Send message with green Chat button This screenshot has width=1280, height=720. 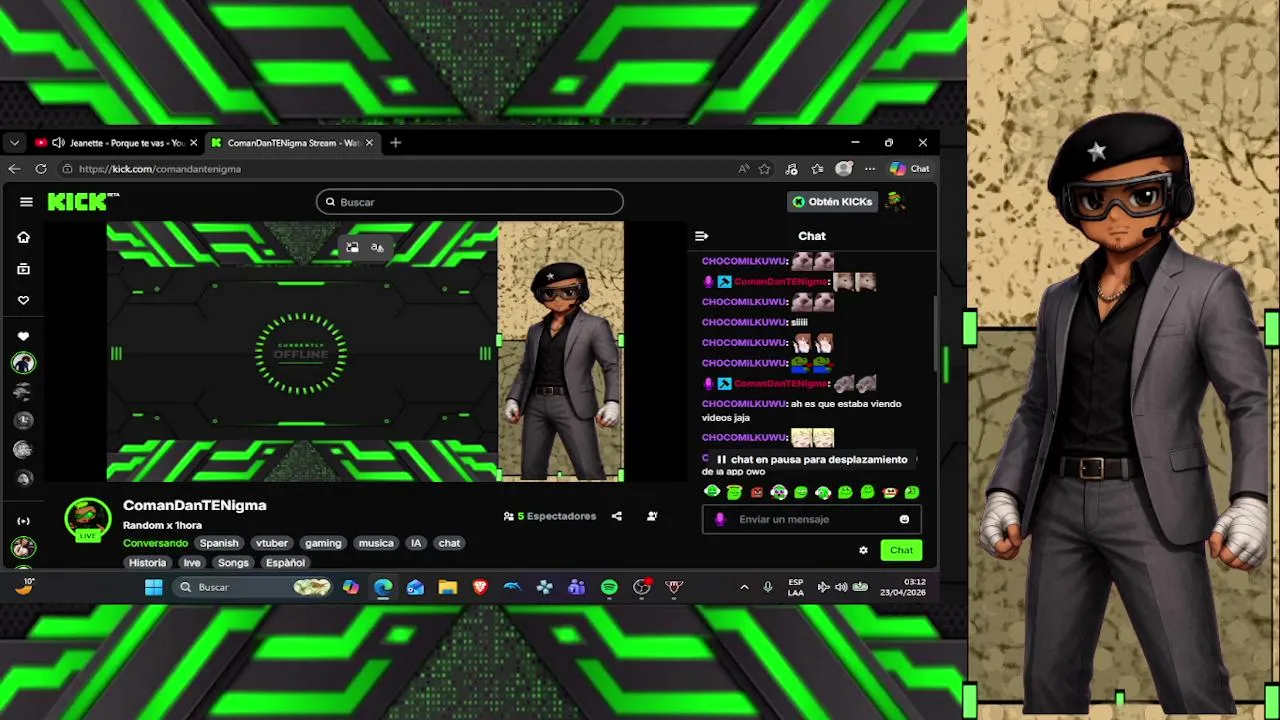tap(901, 550)
